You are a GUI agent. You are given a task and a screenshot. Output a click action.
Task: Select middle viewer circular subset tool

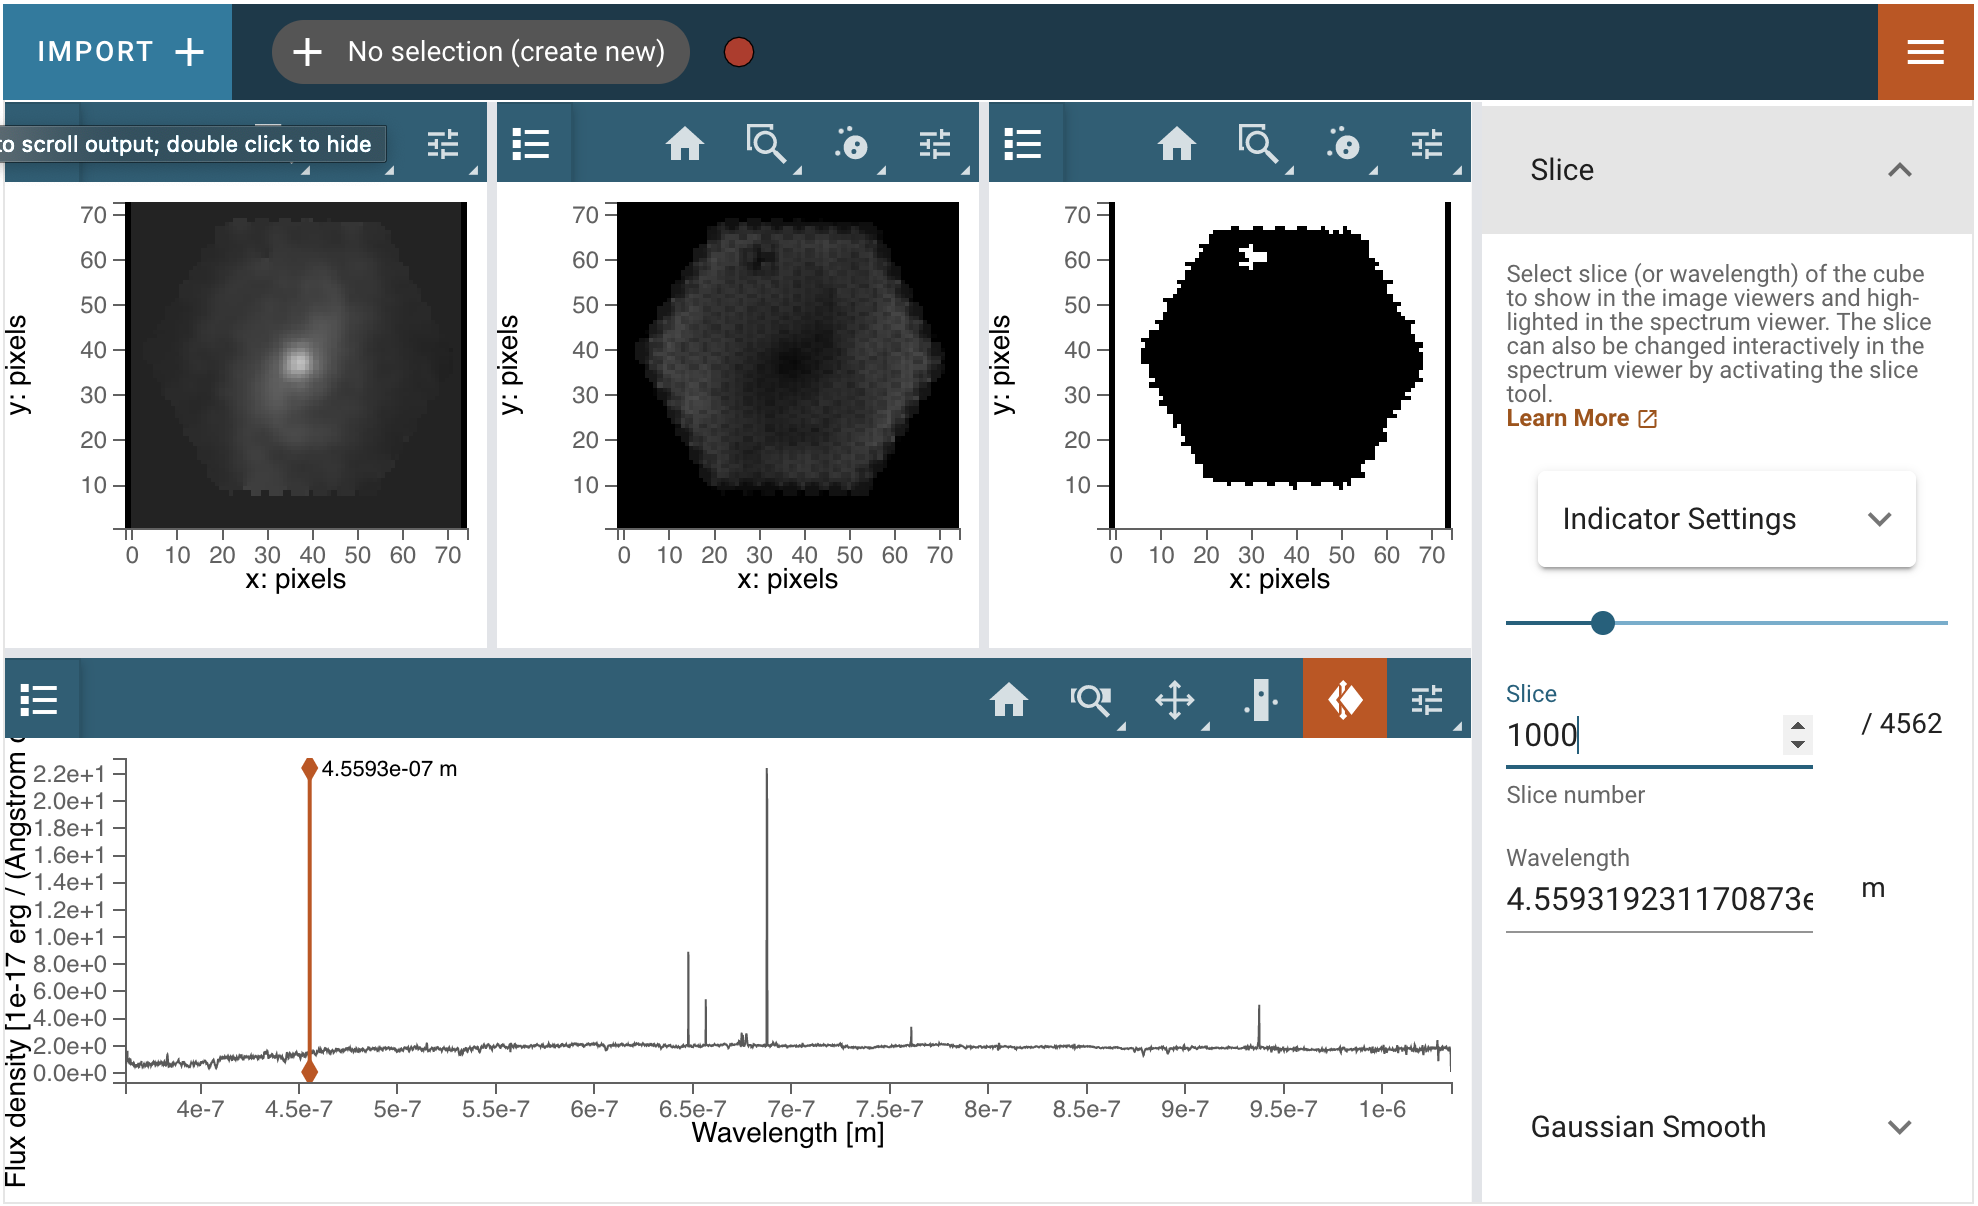click(x=851, y=145)
